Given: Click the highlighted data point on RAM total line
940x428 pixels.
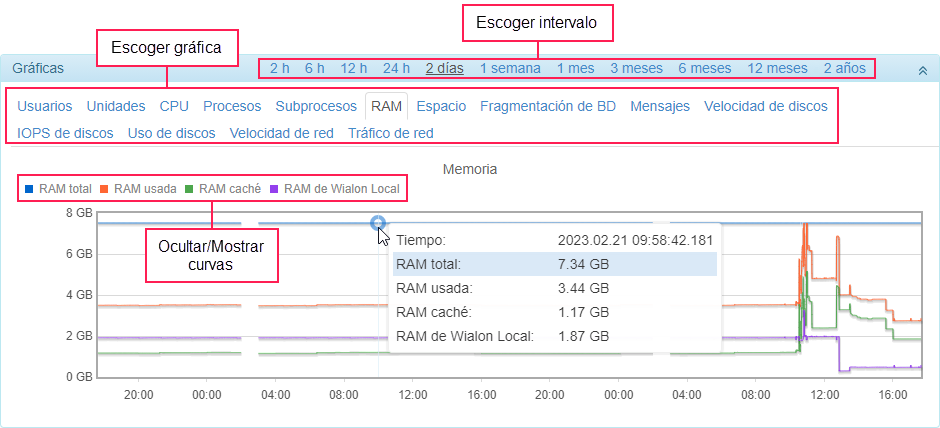Looking at the screenshot, I should tap(378, 223).
